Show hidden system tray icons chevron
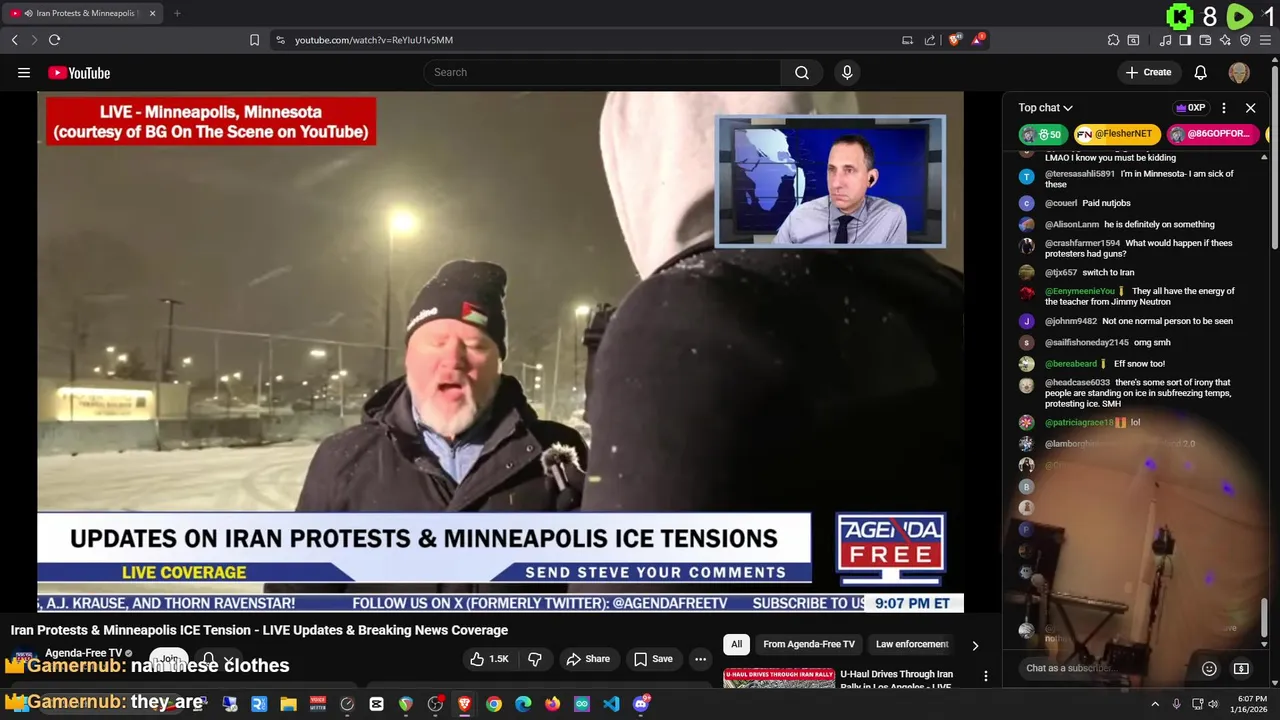This screenshot has width=1280, height=720. [1155, 704]
